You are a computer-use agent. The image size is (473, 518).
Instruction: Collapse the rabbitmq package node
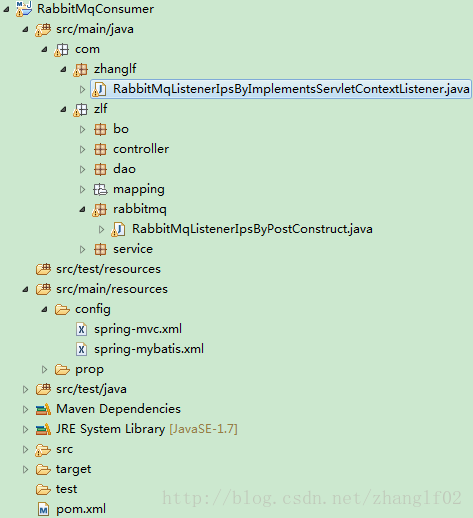tap(82, 210)
